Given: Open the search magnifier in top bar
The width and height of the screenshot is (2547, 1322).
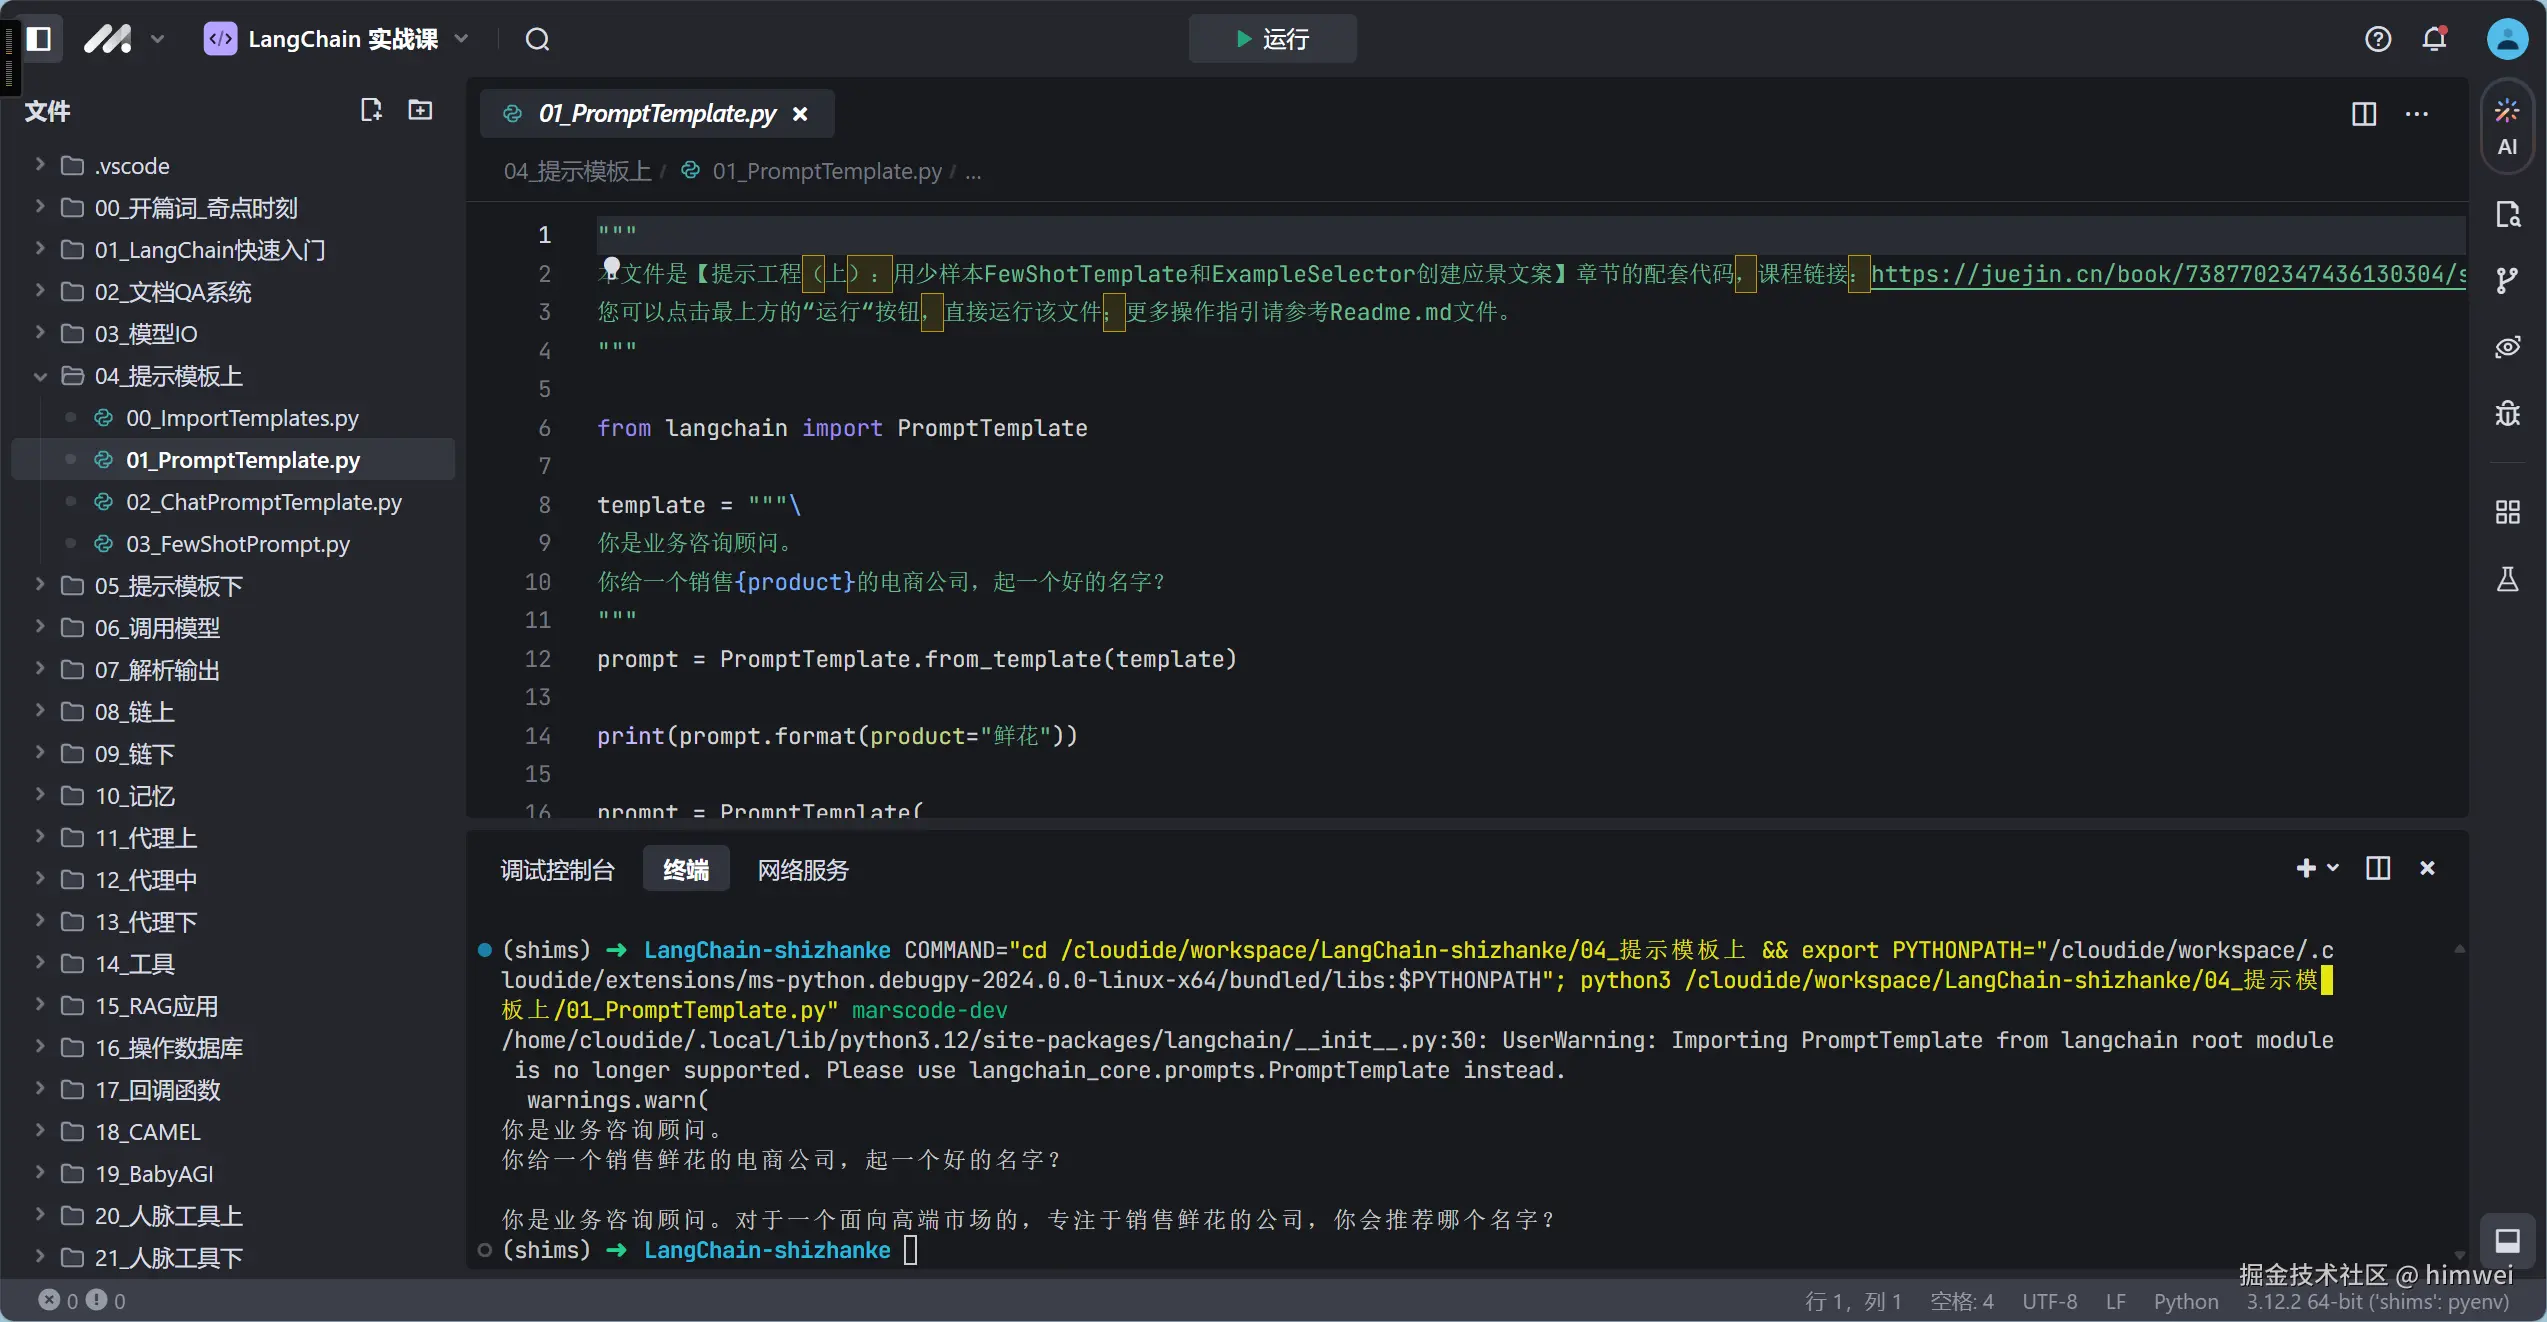Looking at the screenshot, I should (537, 40).
